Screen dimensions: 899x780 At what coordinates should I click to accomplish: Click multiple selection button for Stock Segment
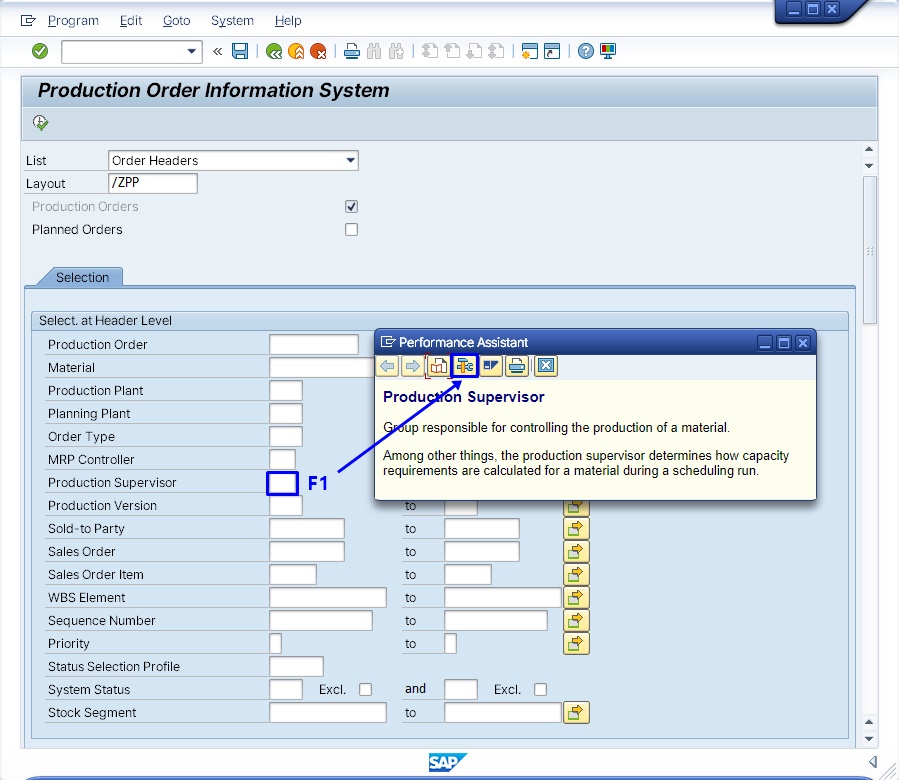576,712
